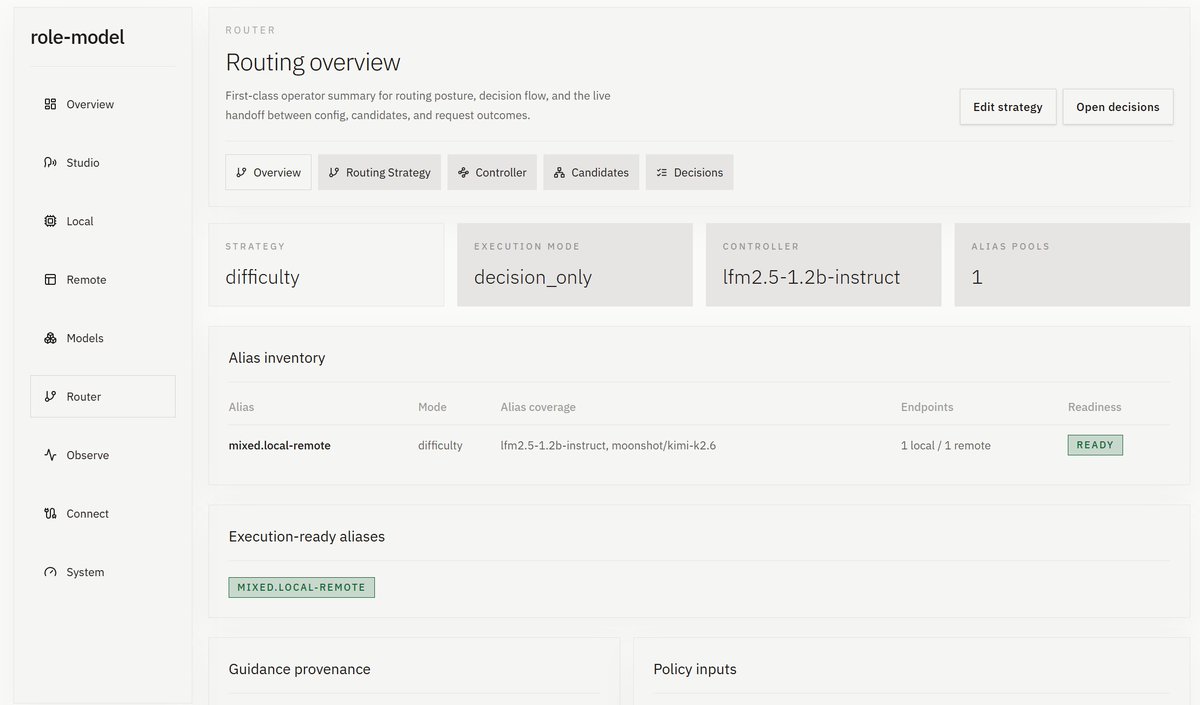
Task: Click the Routing overview page title
Action: point(313,62)
